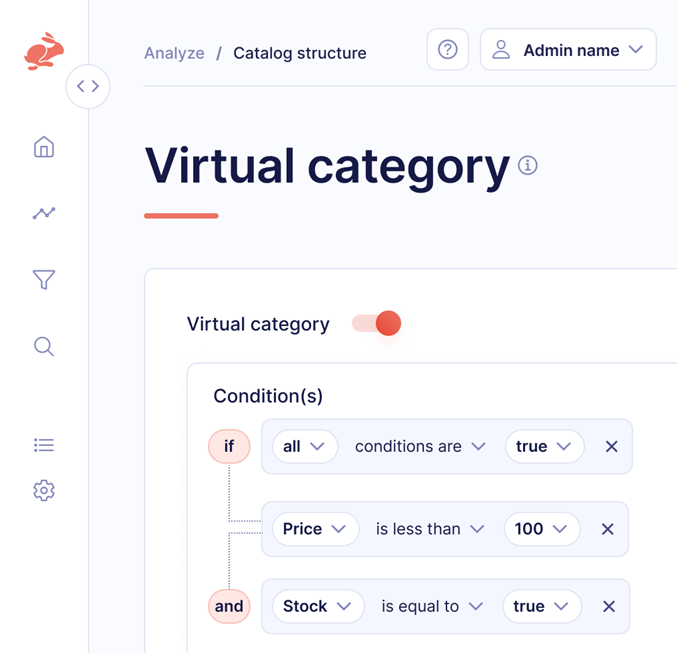Open the search magnifier sidebar icon
The height and width of the screenshot is (657, 677).
[44, 347]
